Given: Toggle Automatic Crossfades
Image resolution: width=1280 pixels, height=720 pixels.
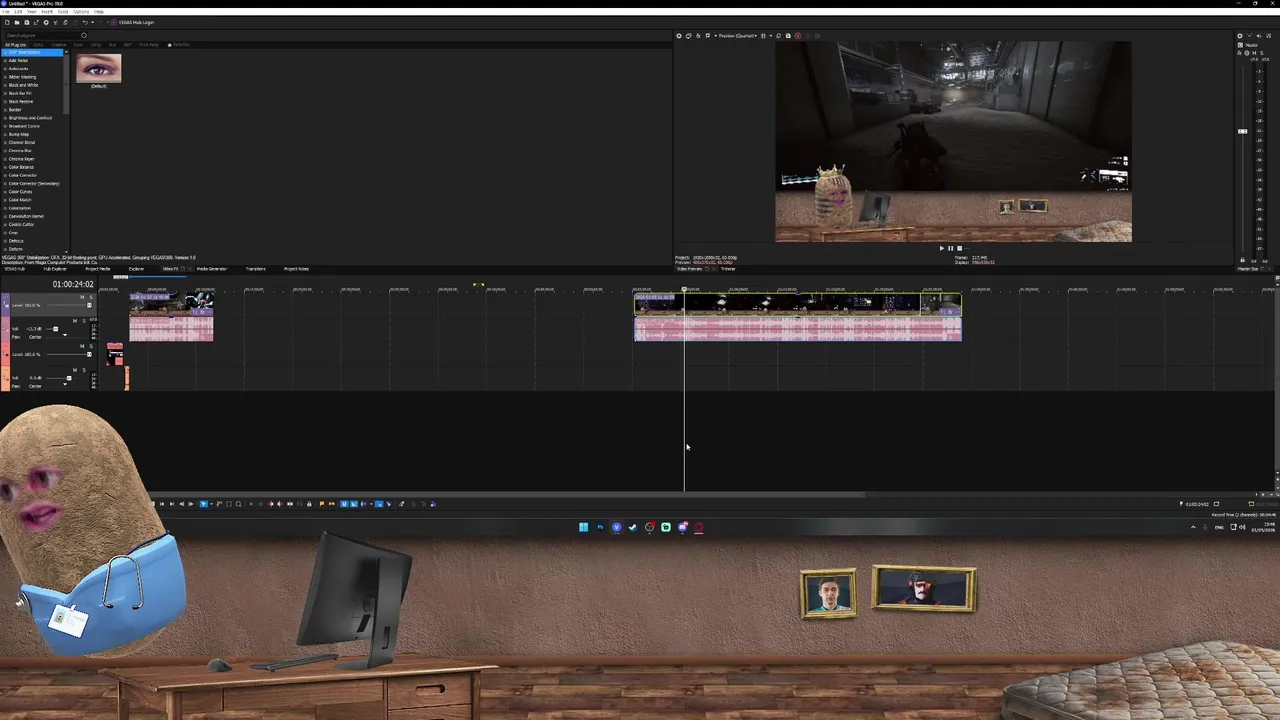Looking at the screenshot, I should click(354, 504).
